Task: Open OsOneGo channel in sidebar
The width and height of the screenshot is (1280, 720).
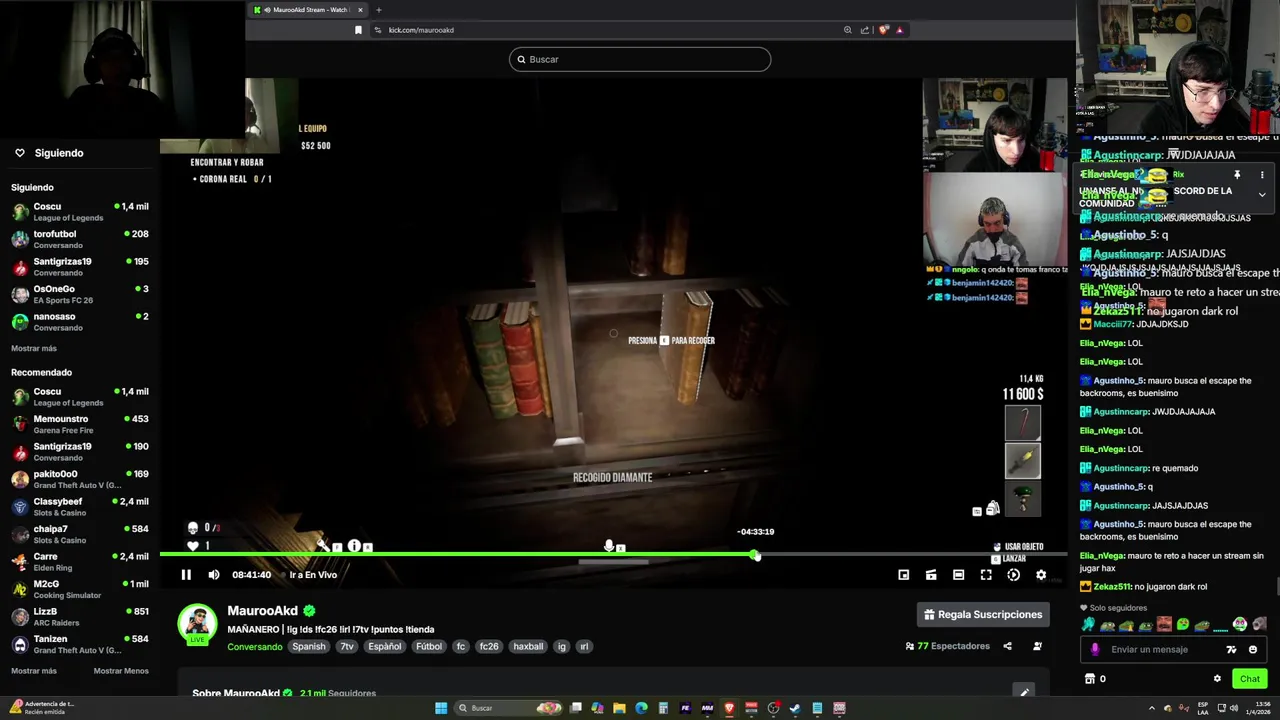Action: coord(80,294)
